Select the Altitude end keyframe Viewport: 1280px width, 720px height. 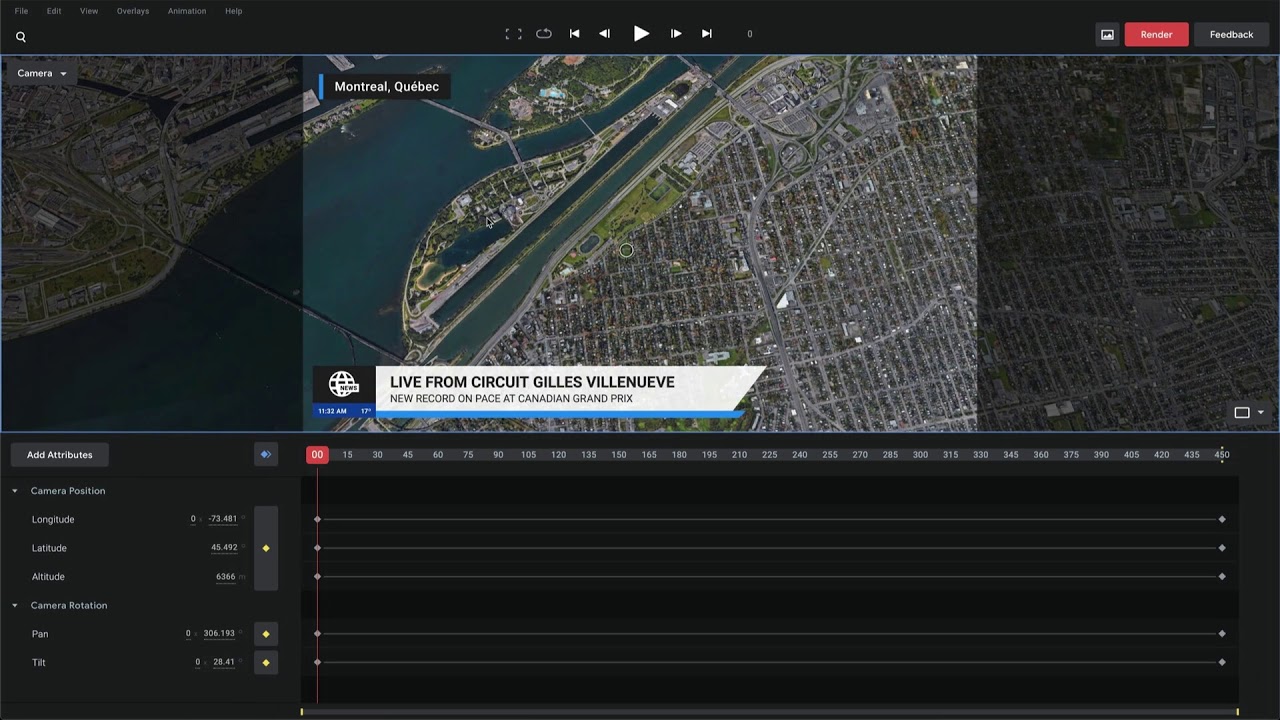coord(1222,577)
